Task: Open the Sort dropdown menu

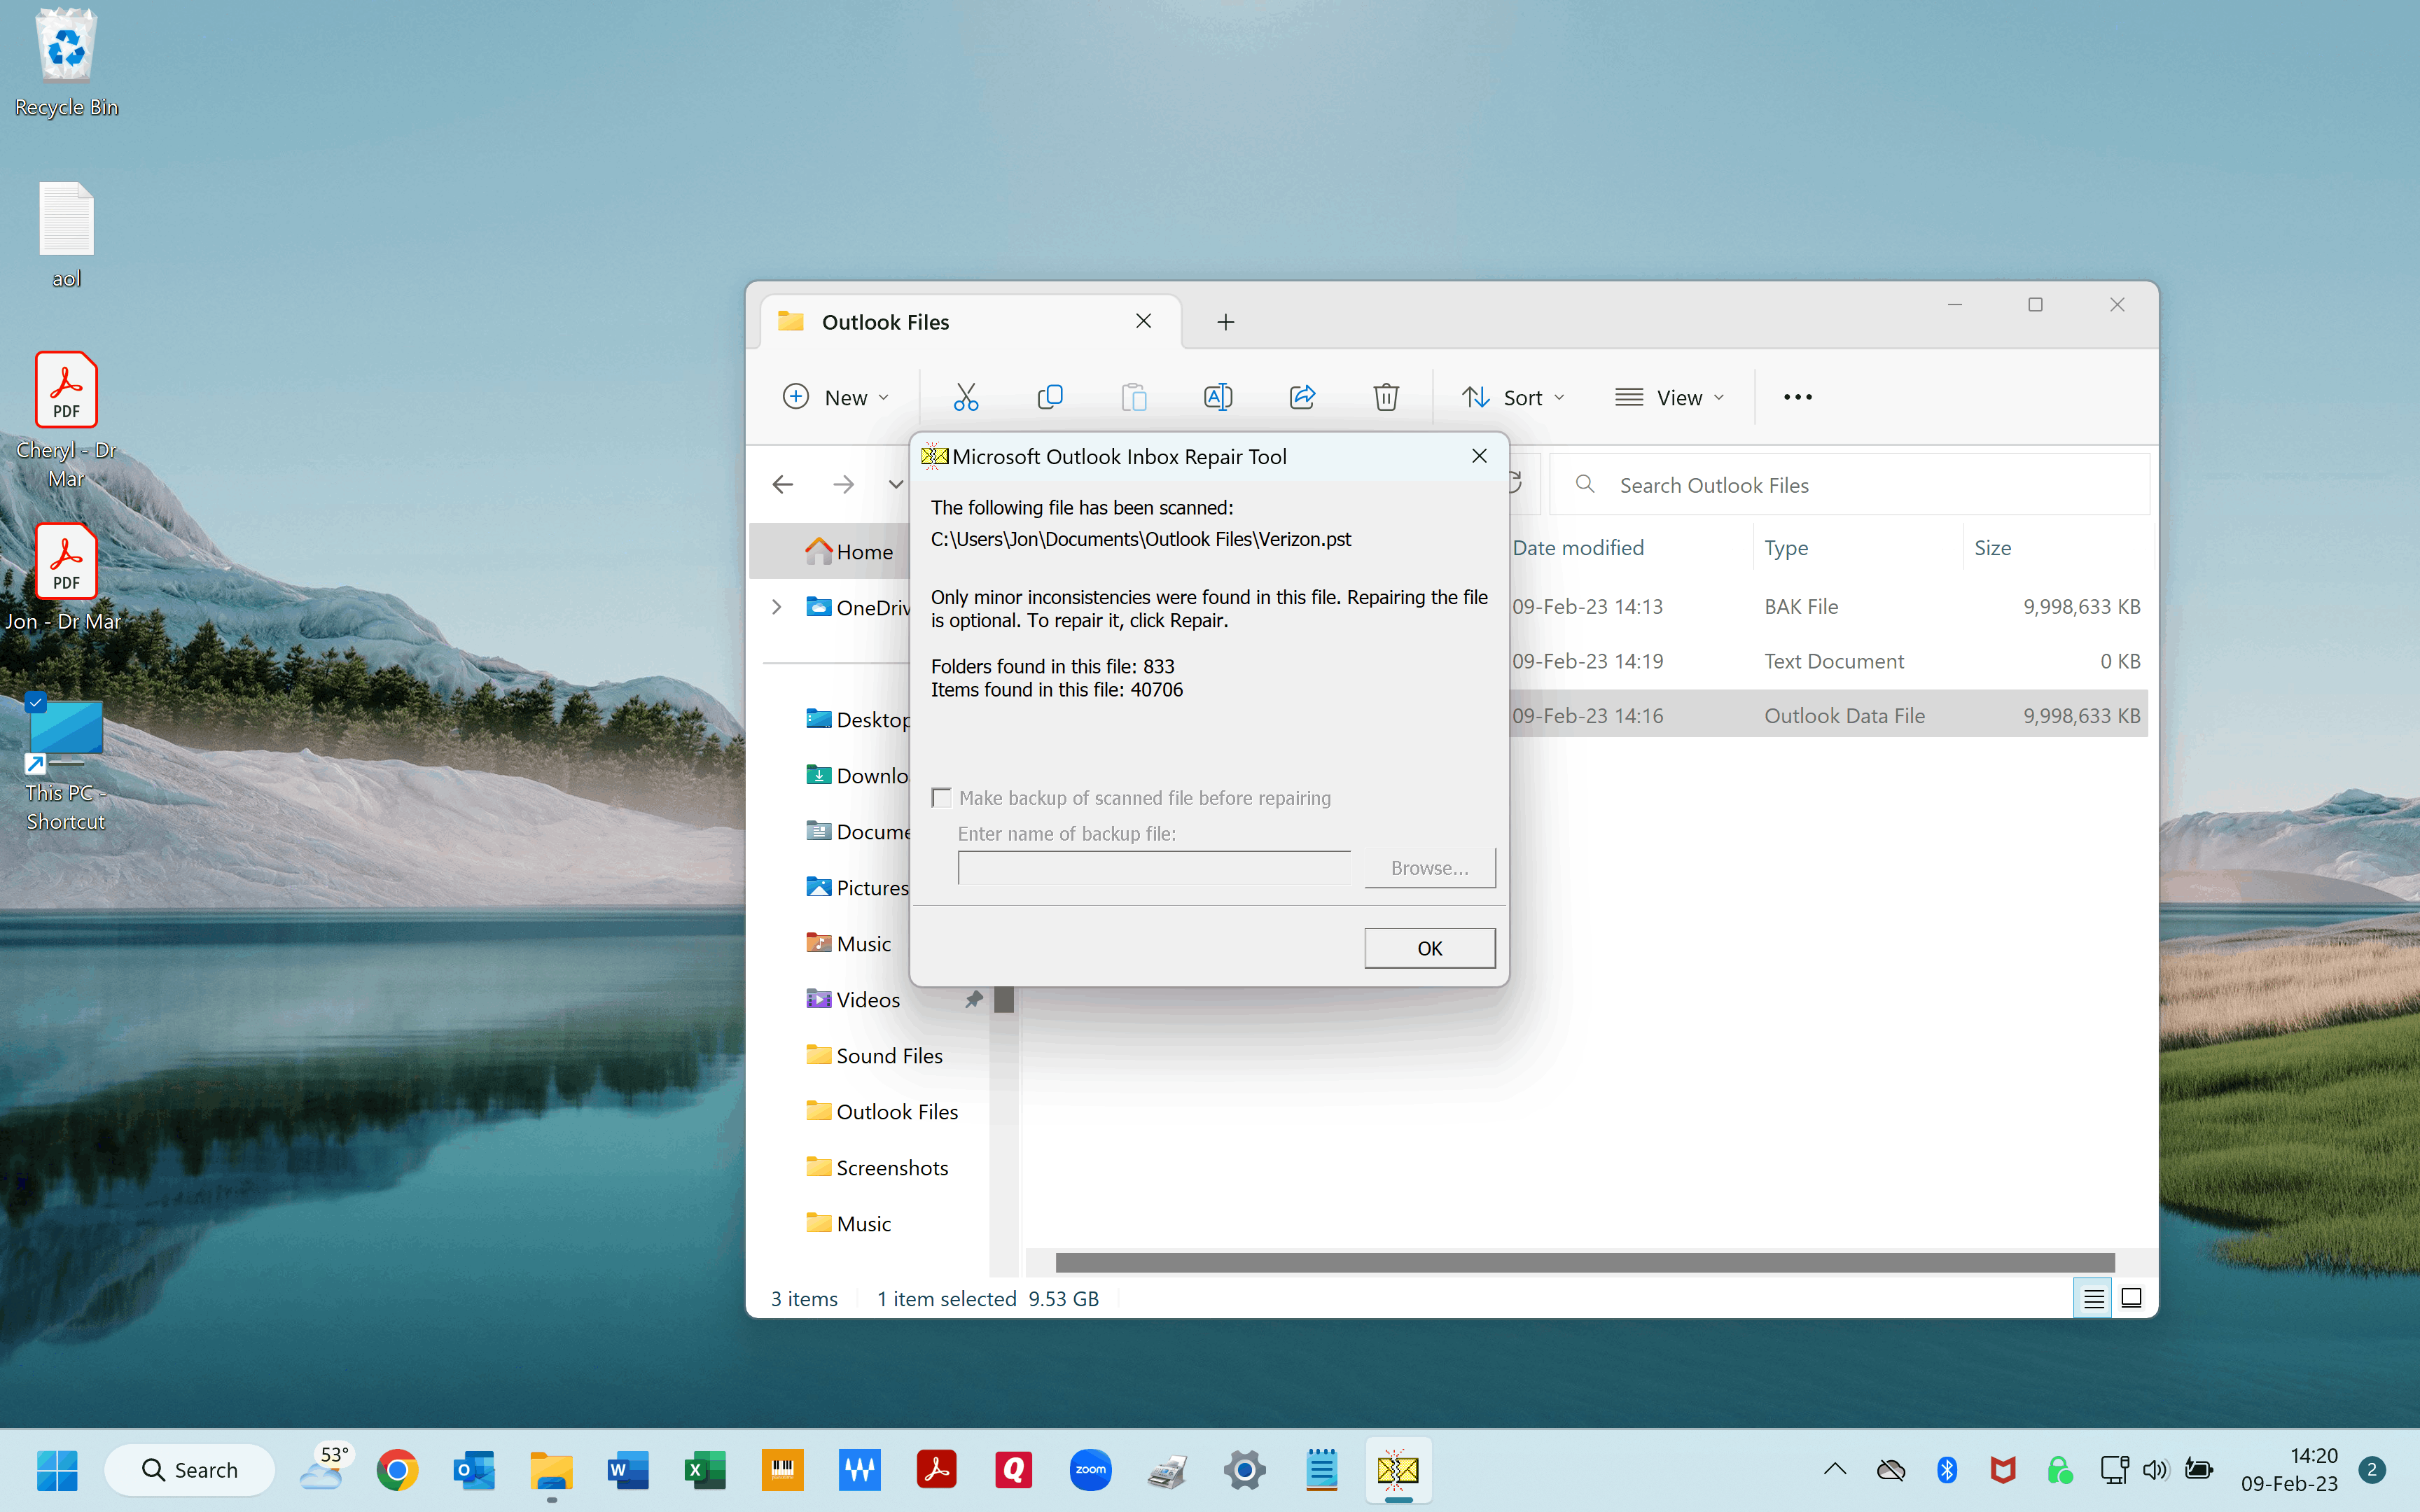Action: click(x=1513, y=397)
